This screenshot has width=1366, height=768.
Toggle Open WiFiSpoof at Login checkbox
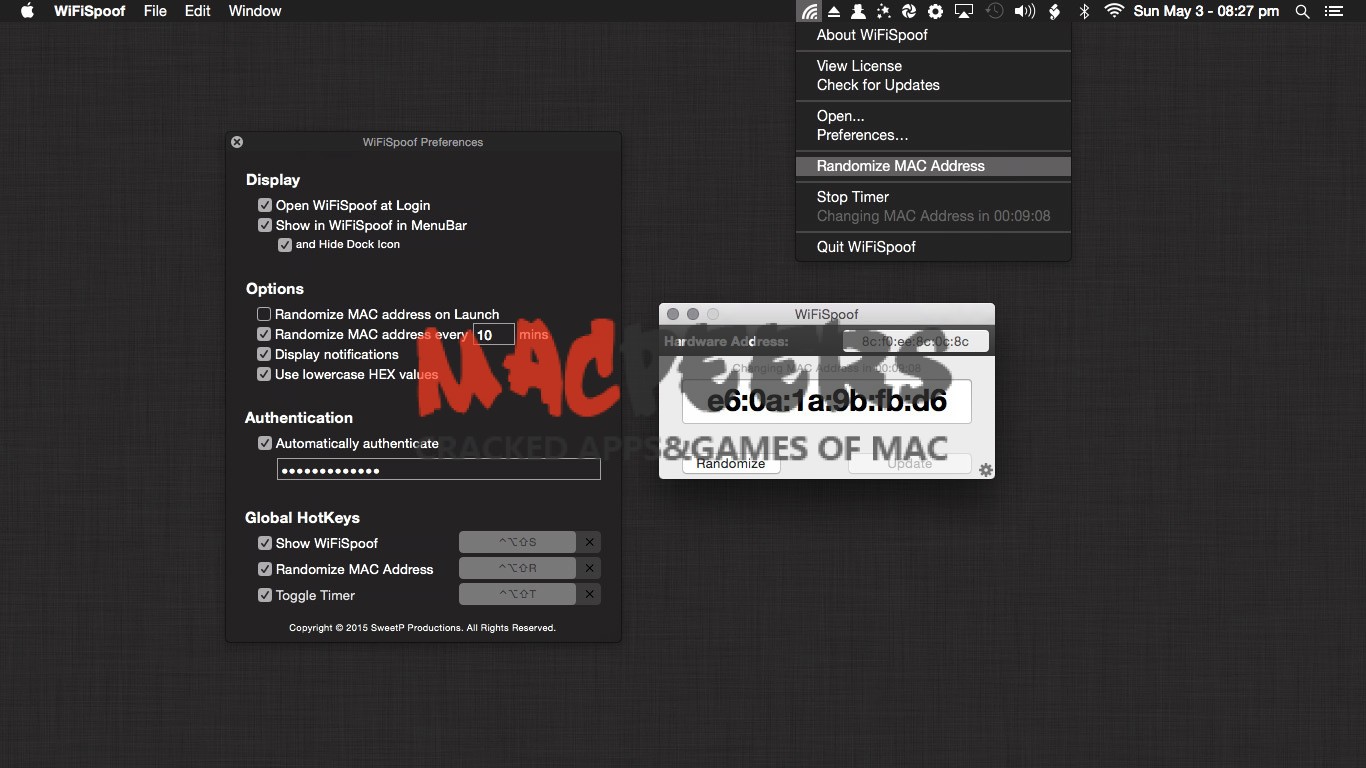click(x=265, y=205)
